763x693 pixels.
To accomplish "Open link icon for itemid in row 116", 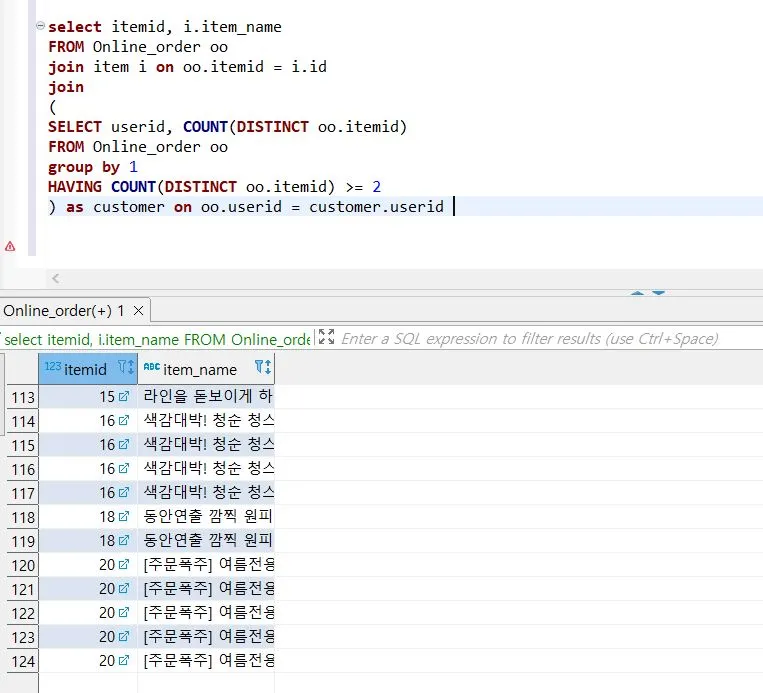I will 124,468.
